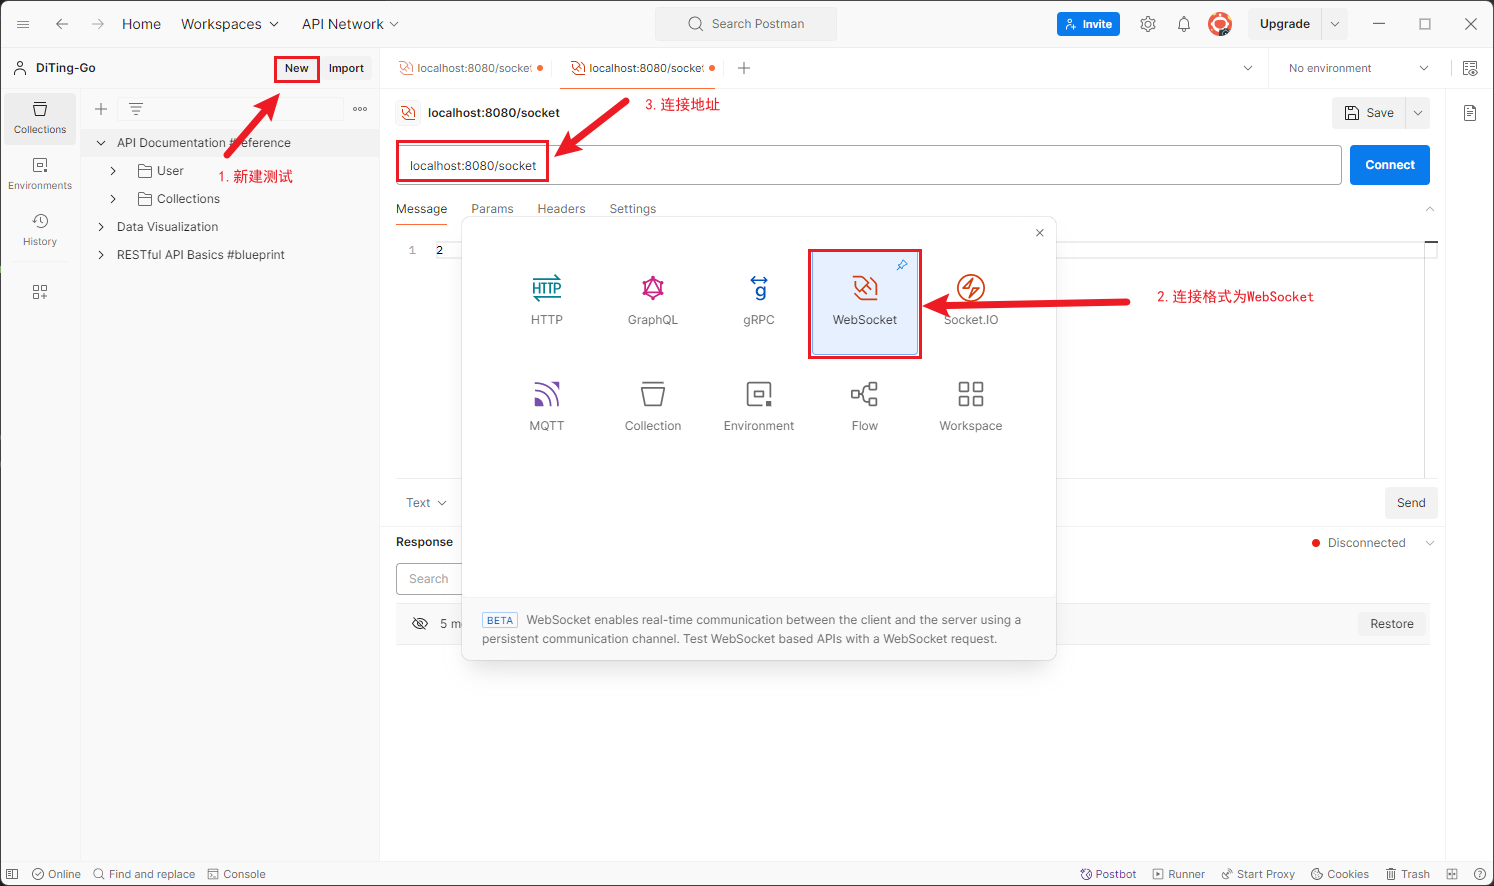The width and height of the screenshot is (1494, 886).
Task: Switch to the Params tab
Action: [x=492, y=209]
